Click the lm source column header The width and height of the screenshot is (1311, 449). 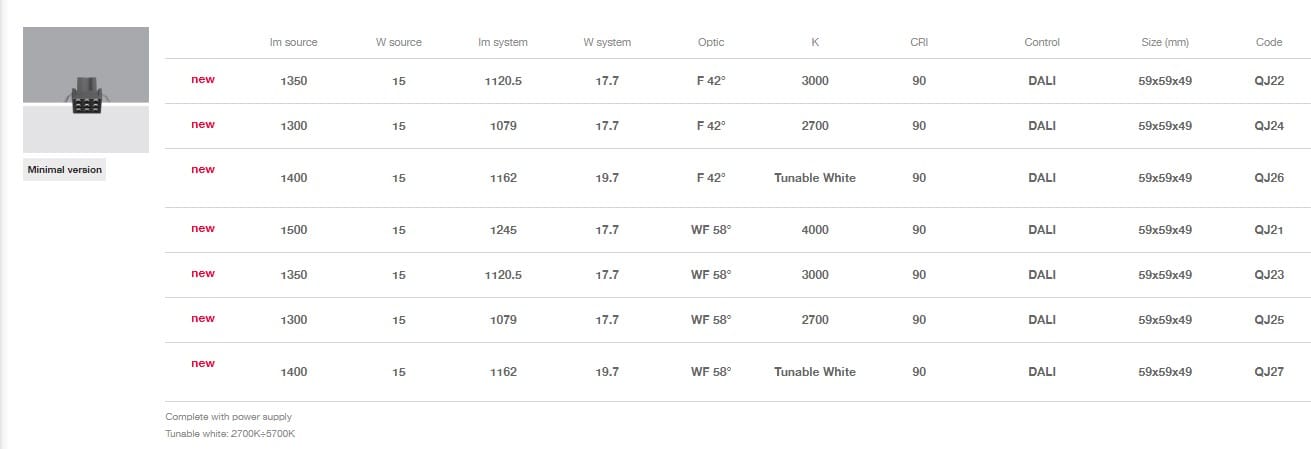(x=294, y=43)
